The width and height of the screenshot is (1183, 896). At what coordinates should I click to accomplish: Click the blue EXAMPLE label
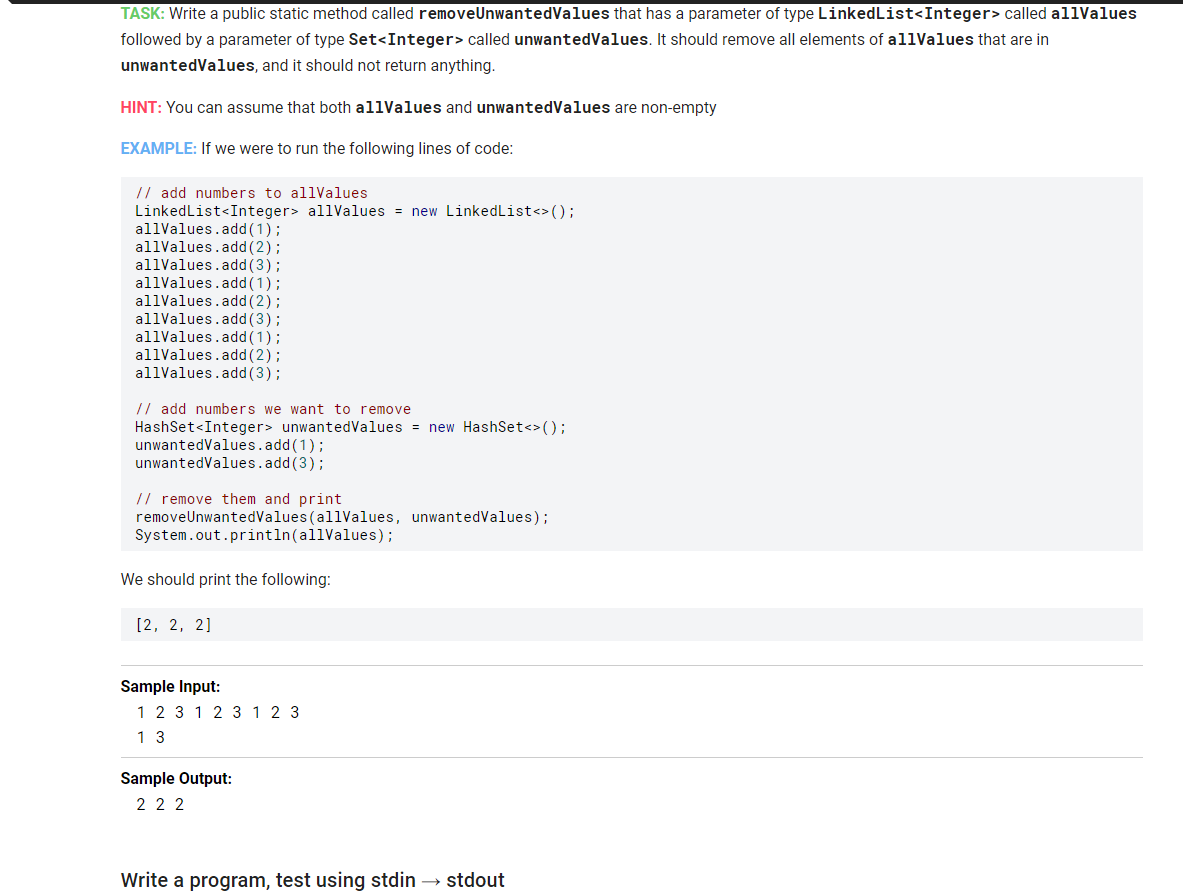(158, 148)
